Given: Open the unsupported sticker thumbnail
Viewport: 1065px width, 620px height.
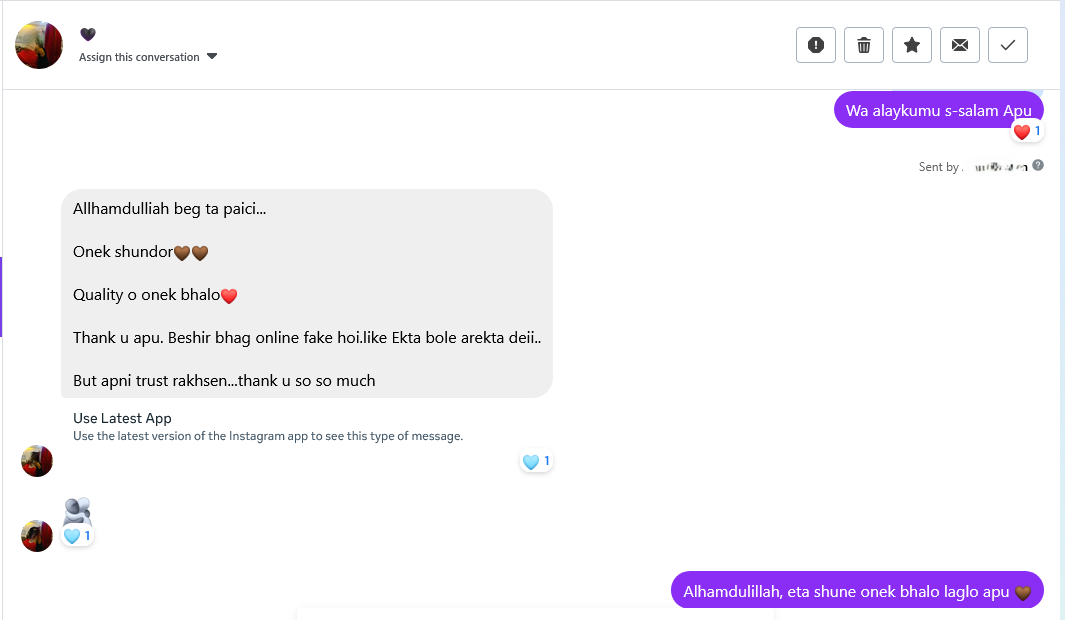Looking at the screenshot, I should 78,508.
